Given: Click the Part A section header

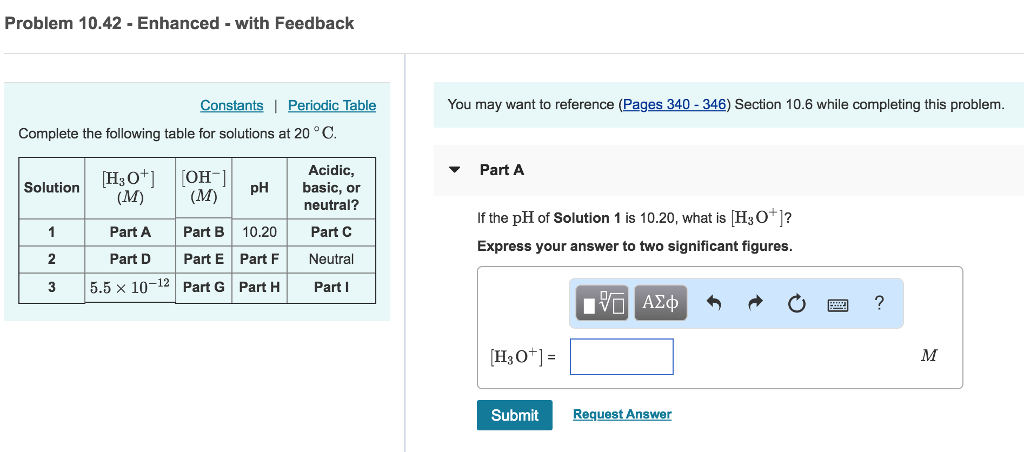Looking at the screenshot, I should (x=502, y=170).
